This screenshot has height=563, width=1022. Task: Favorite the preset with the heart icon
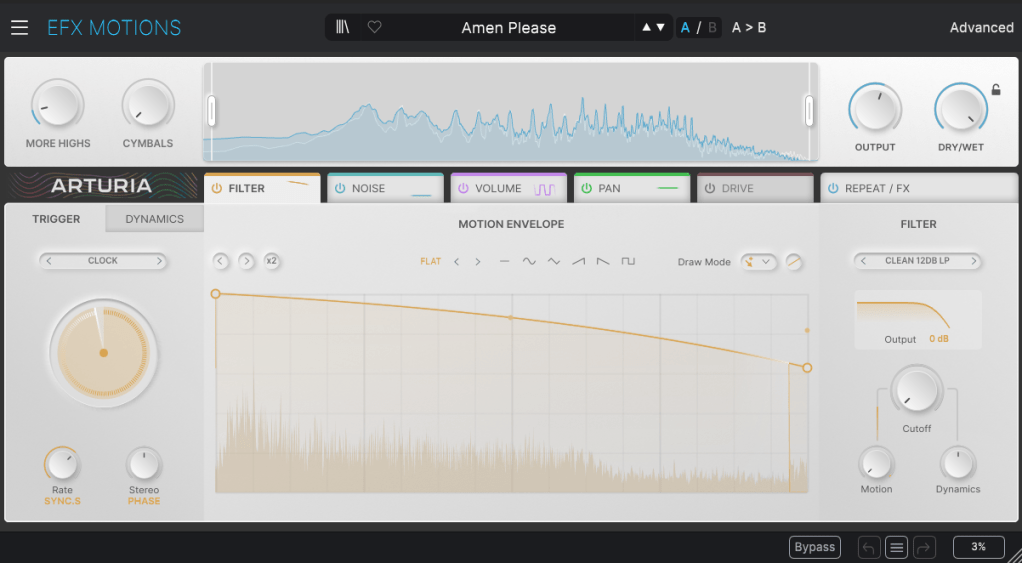pos(374,28)
